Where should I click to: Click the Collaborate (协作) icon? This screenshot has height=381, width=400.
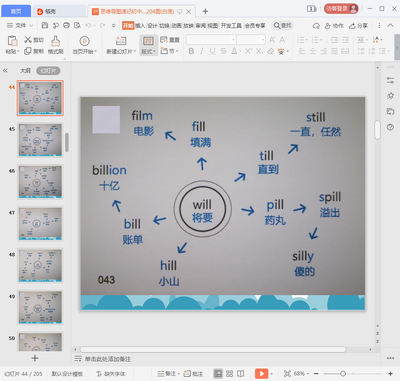334,25
